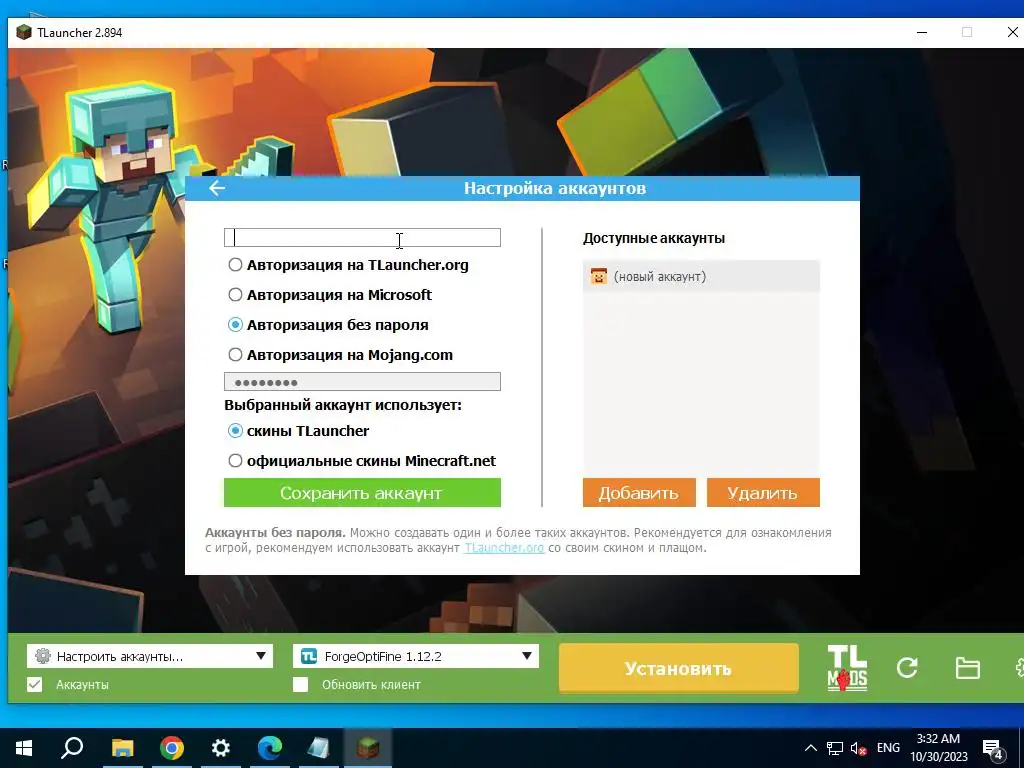Follow the TLauncher.org link in the hint text

504,547
